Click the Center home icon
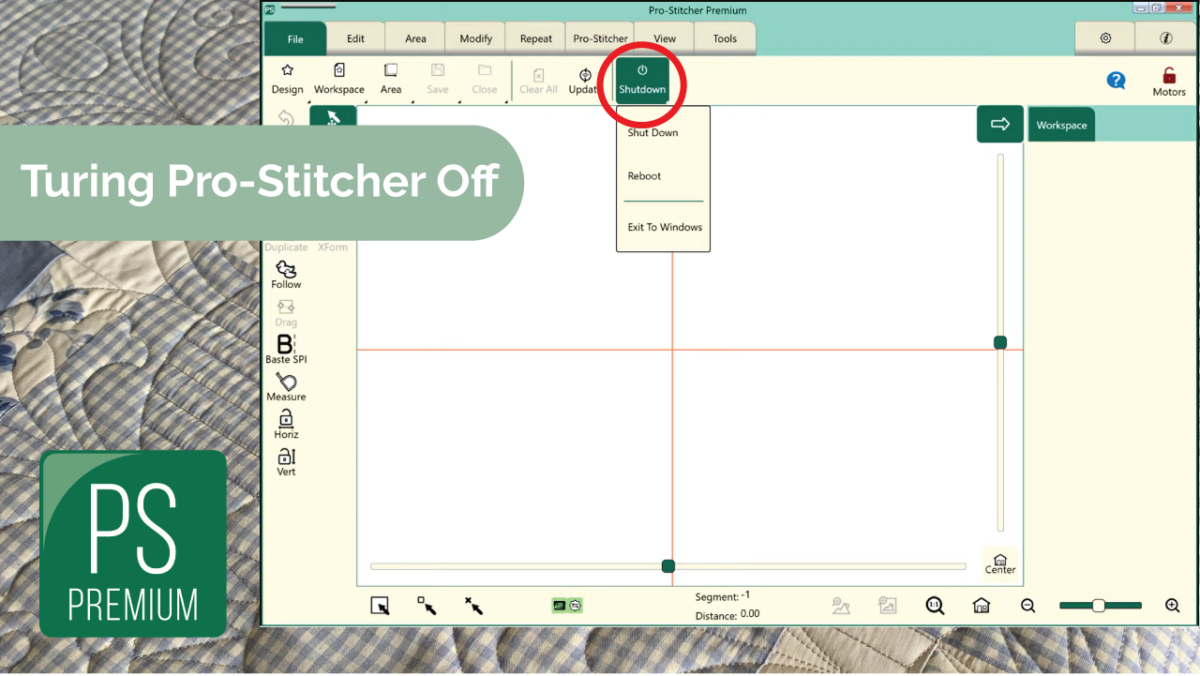 click(x=999, y=561)
